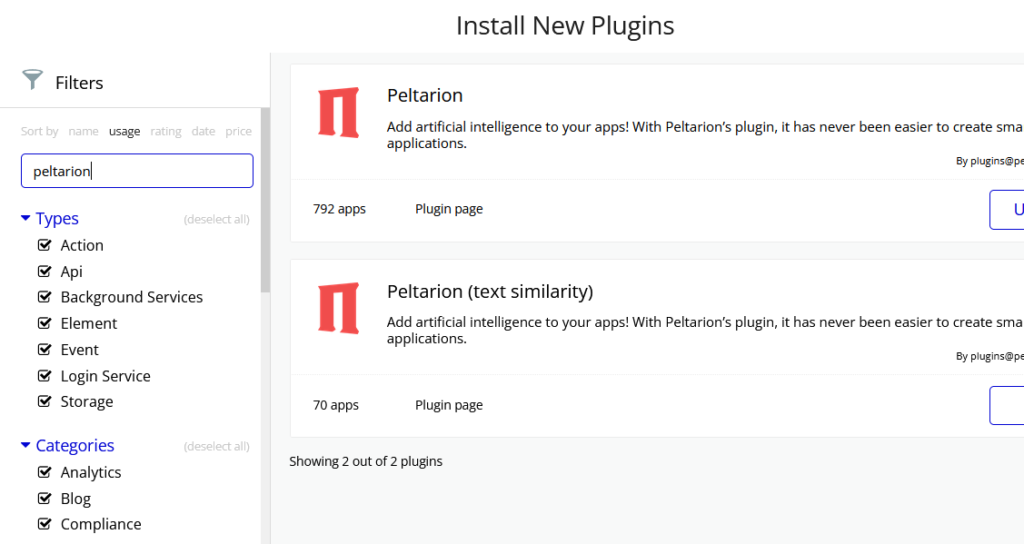Click the Peltarion (text similarity) title
Image resolution: width=1024 pixels, height=544 pixels.
coord(490,291)
